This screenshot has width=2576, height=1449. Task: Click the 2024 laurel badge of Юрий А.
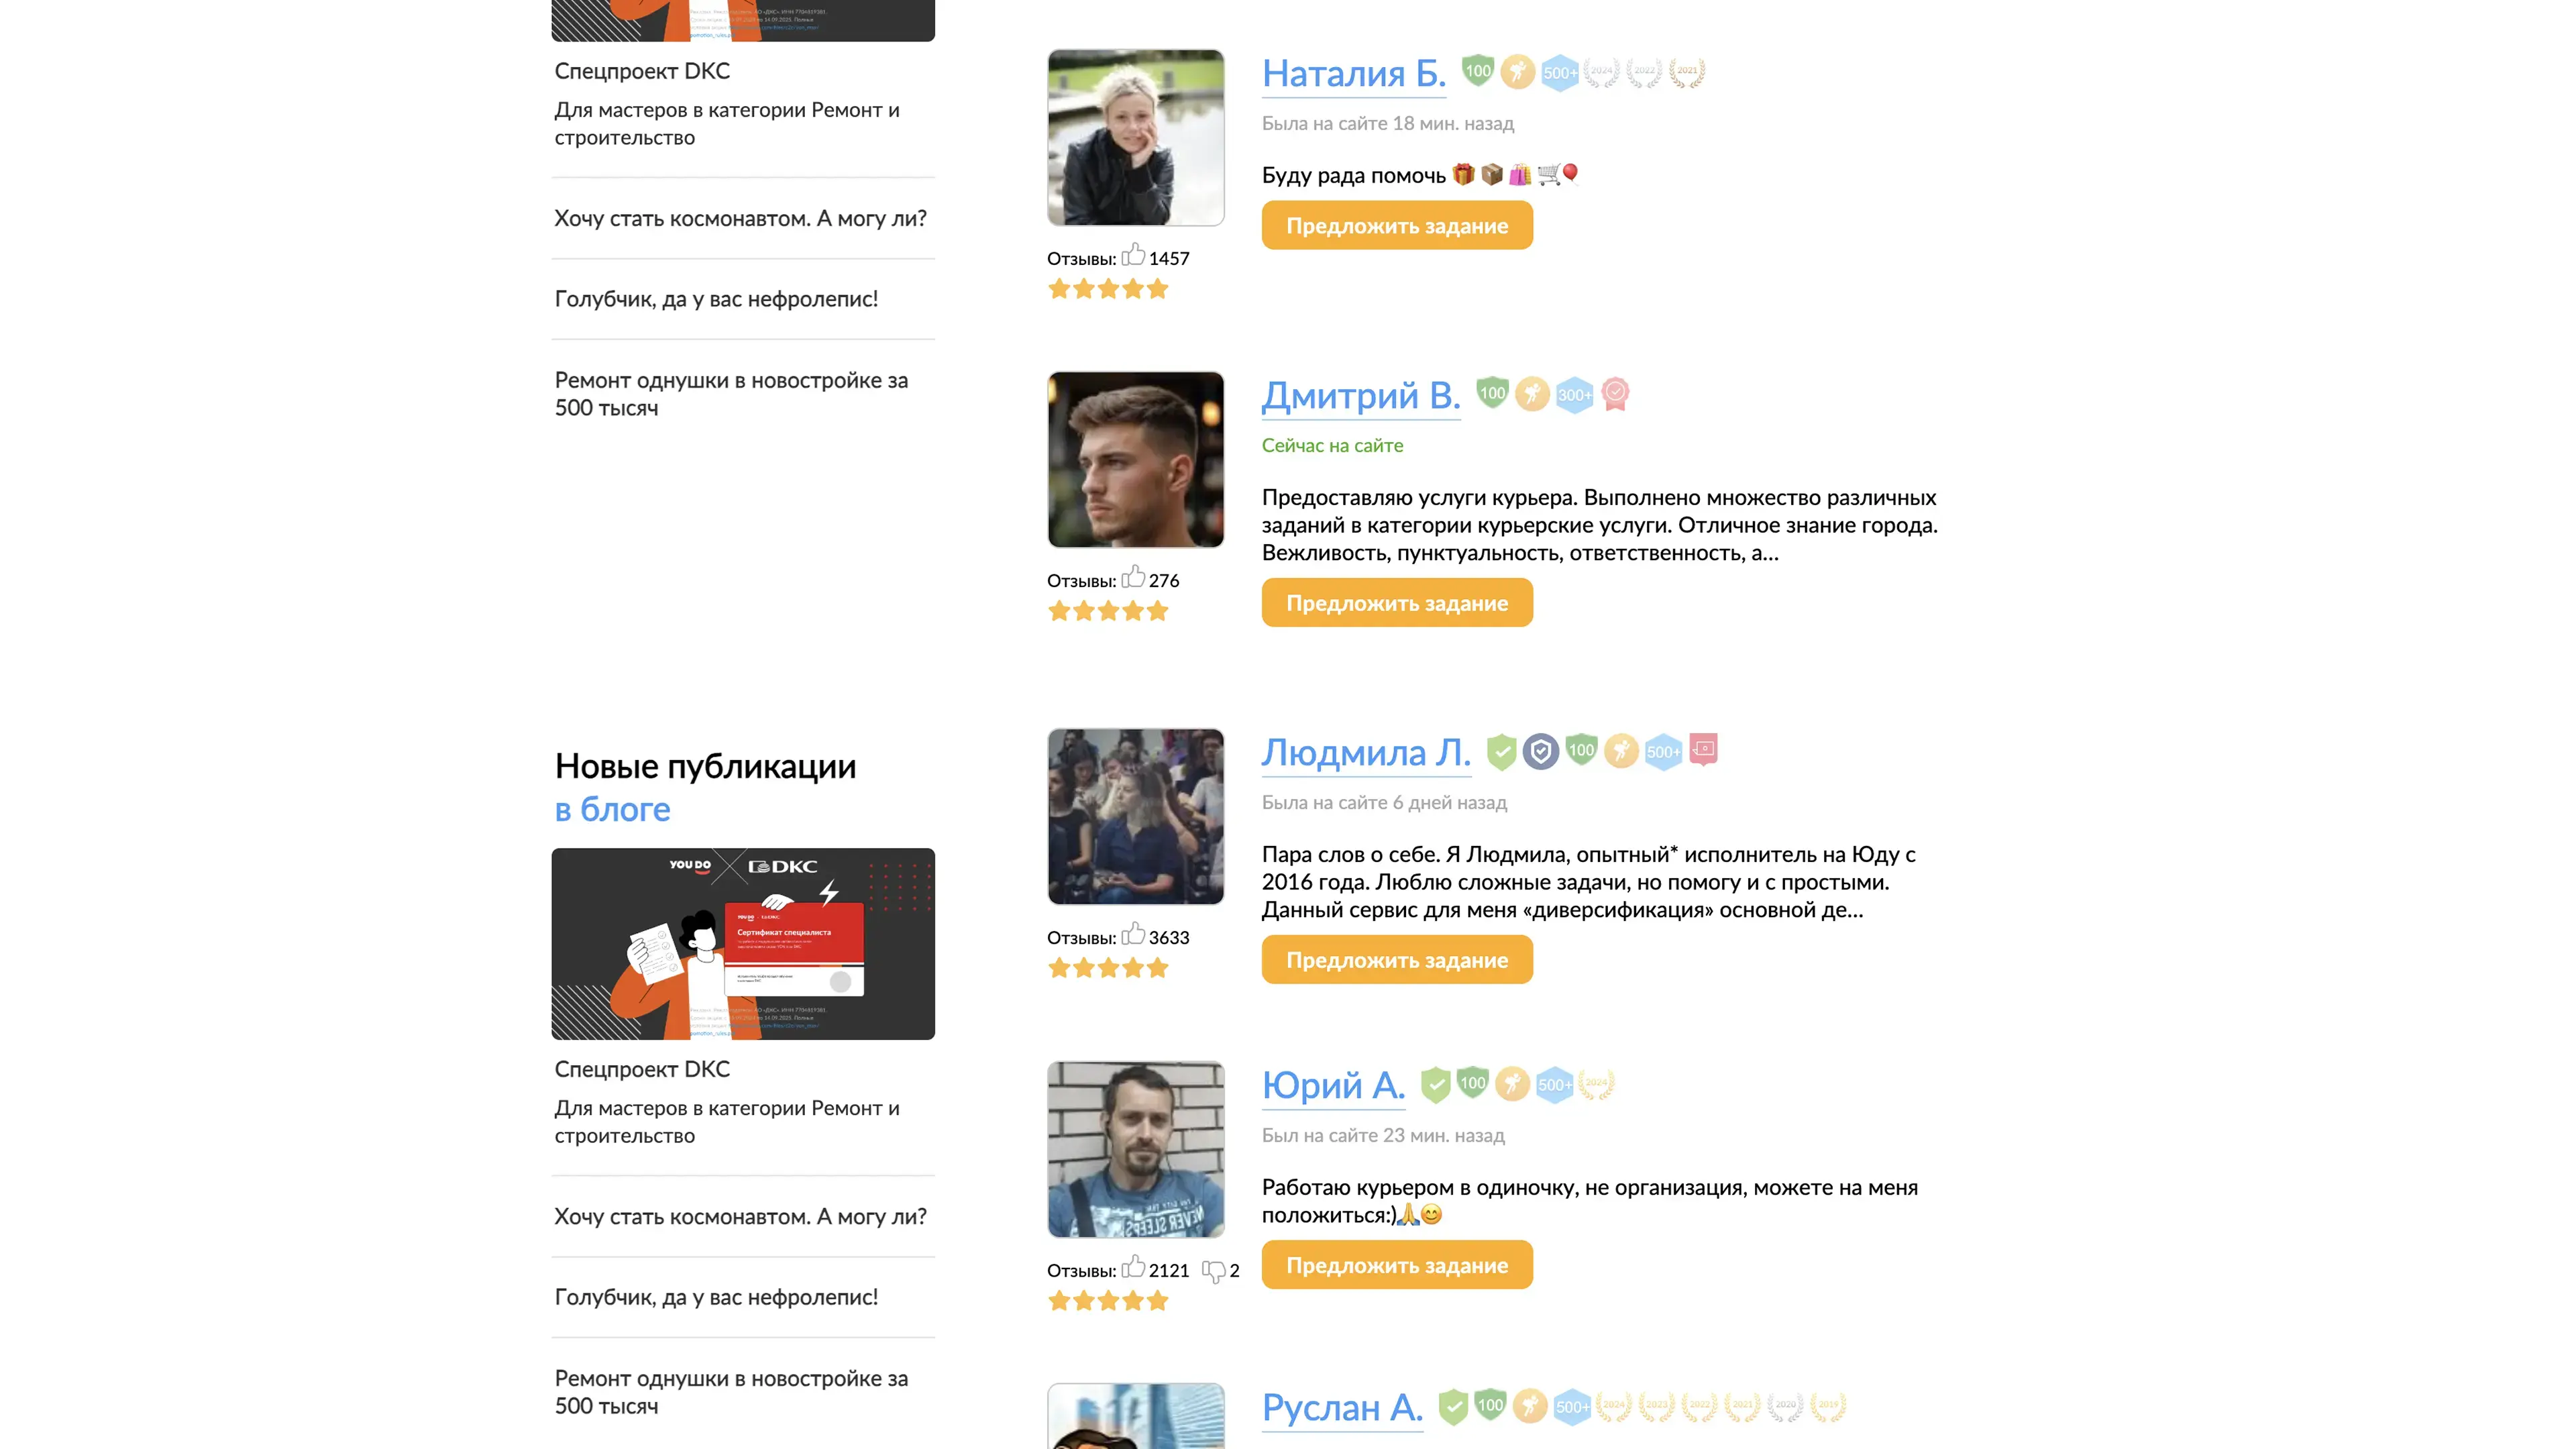1596,1084
